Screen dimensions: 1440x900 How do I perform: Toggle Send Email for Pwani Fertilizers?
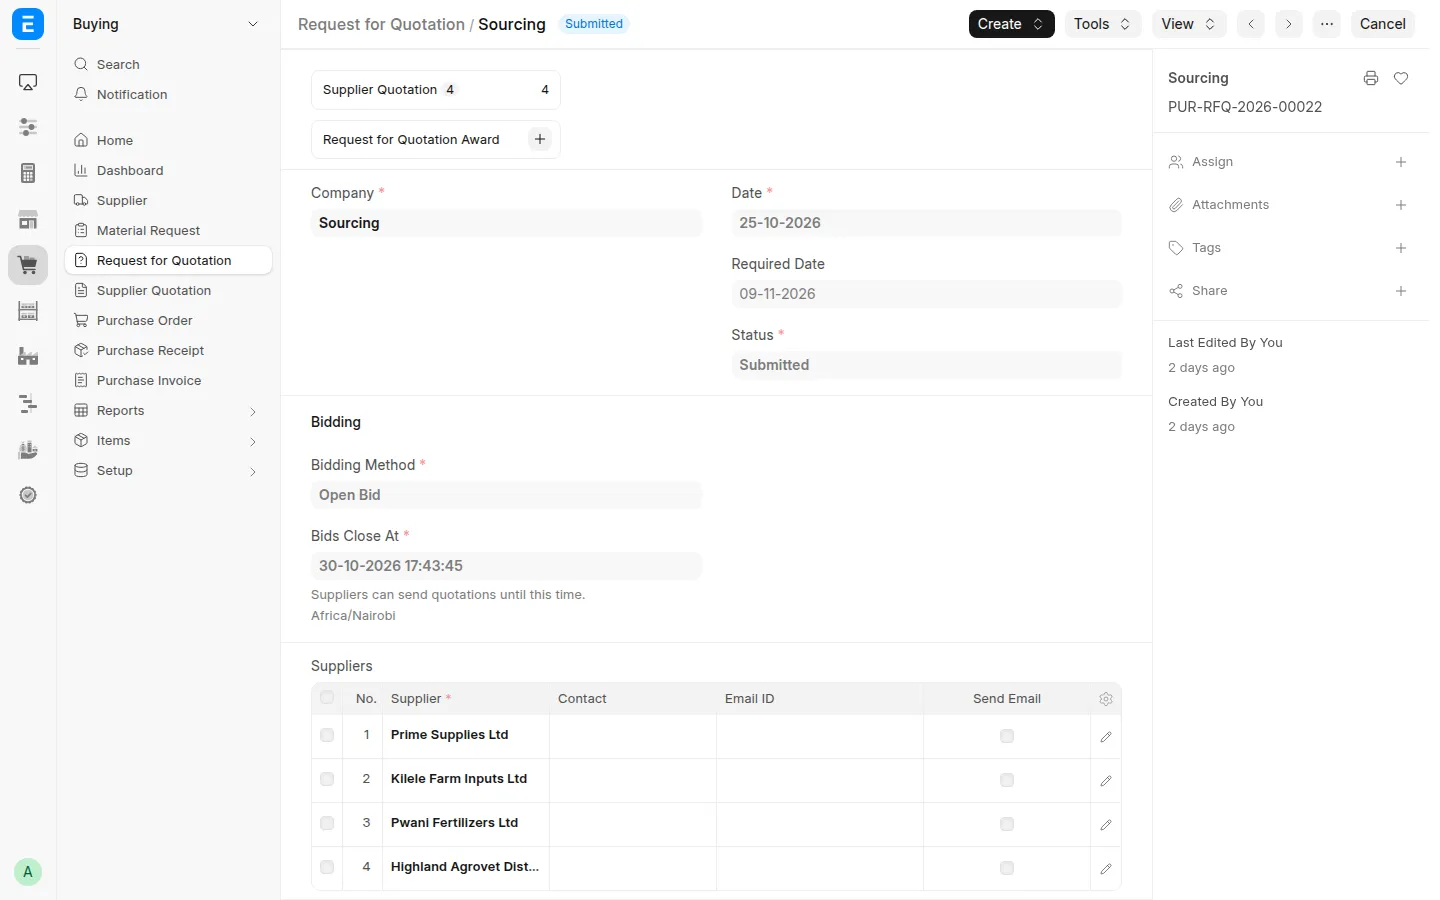(1007, 824)
